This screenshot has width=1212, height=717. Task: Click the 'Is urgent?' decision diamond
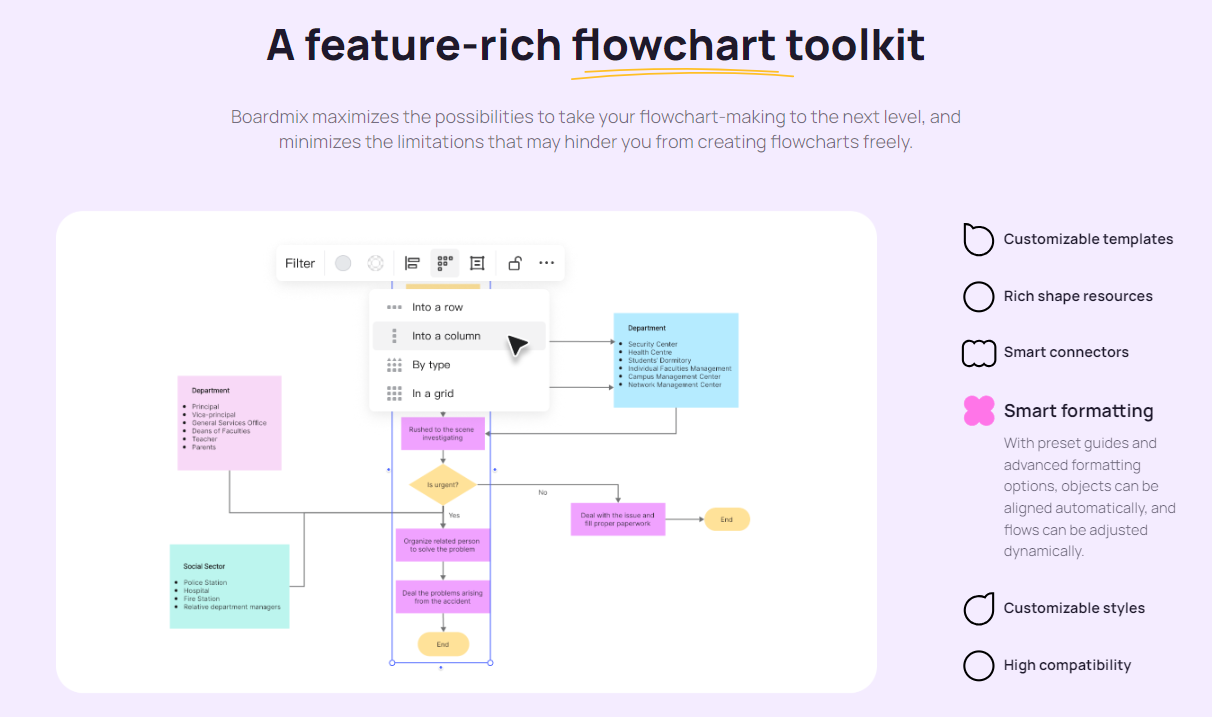pos(443,484)
